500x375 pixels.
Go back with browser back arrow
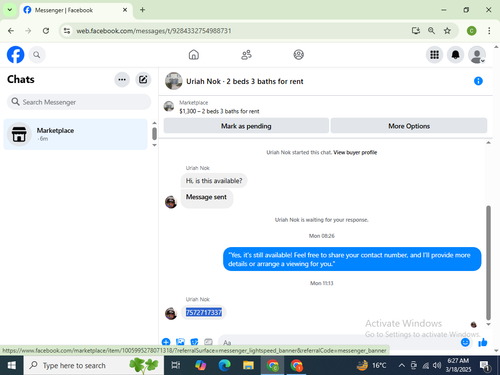coord(11,31)
